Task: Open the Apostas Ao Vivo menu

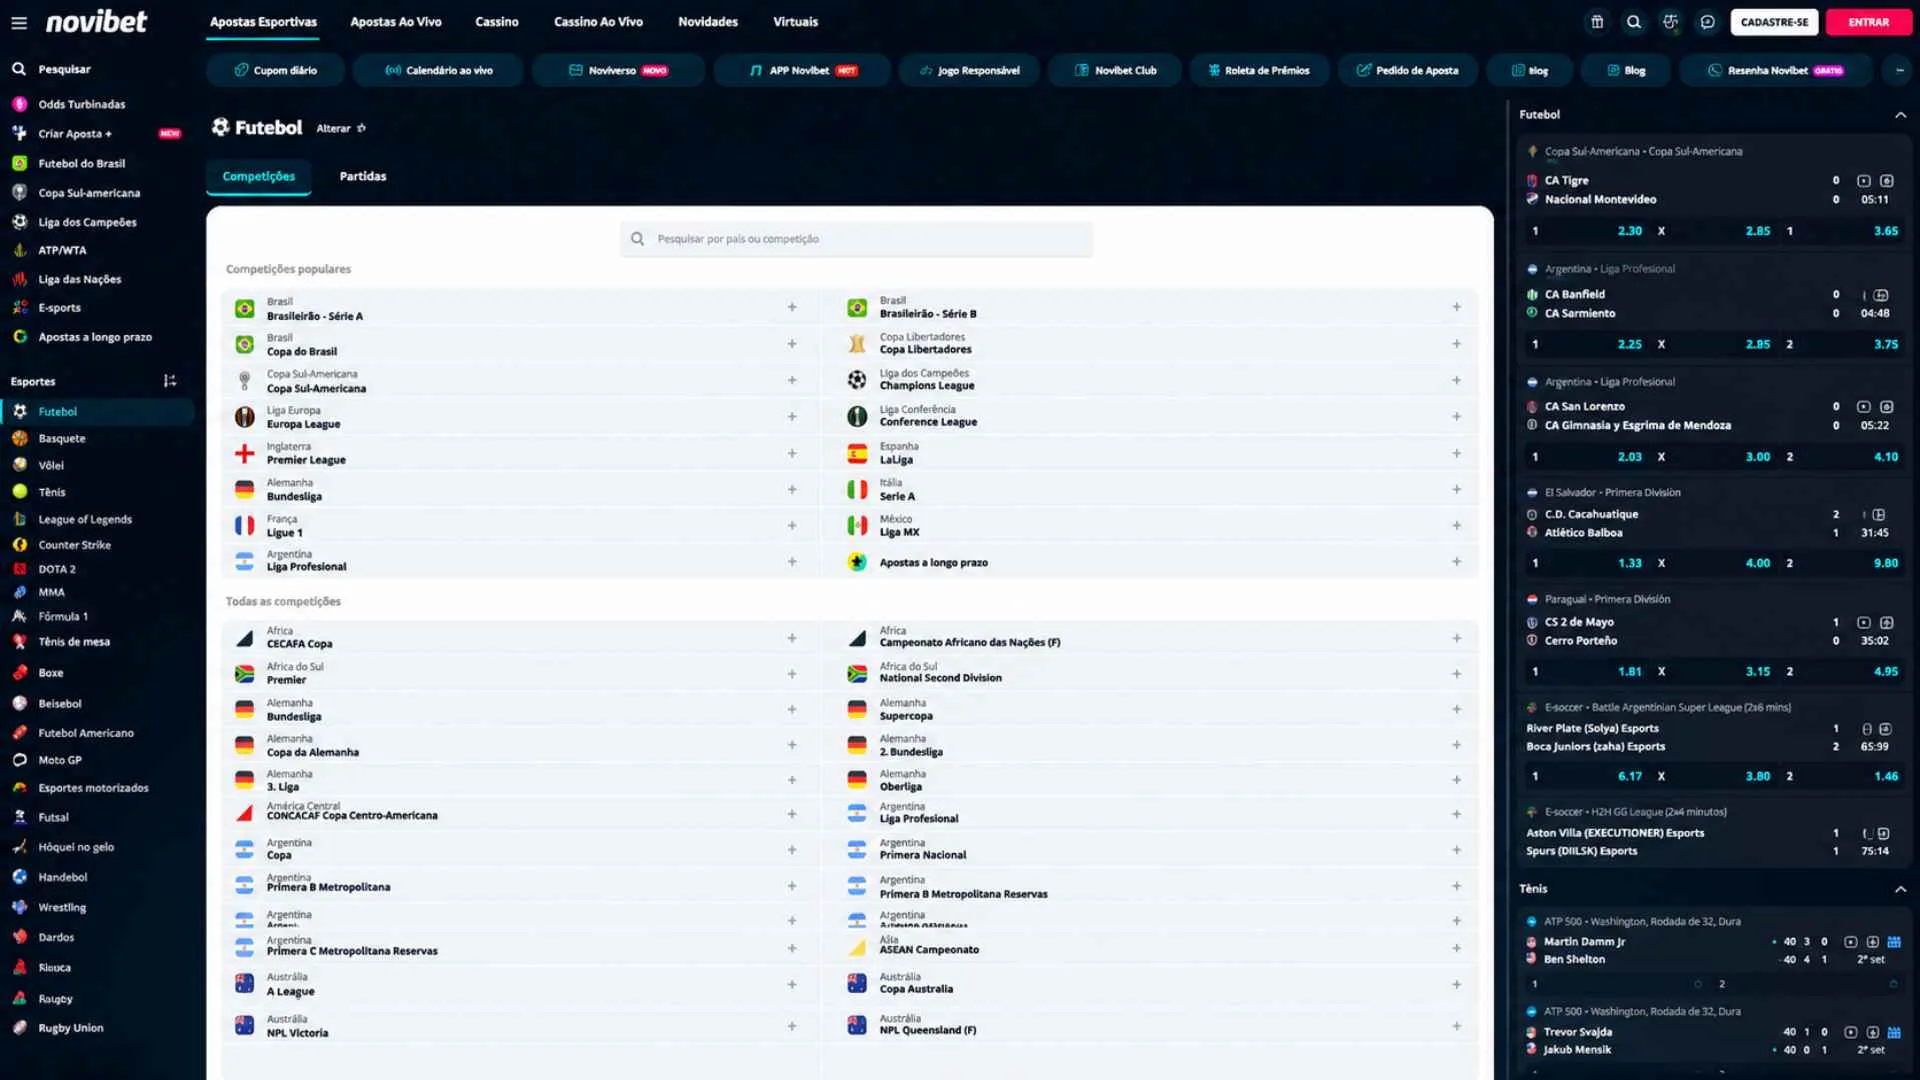Action: [396, 22]
